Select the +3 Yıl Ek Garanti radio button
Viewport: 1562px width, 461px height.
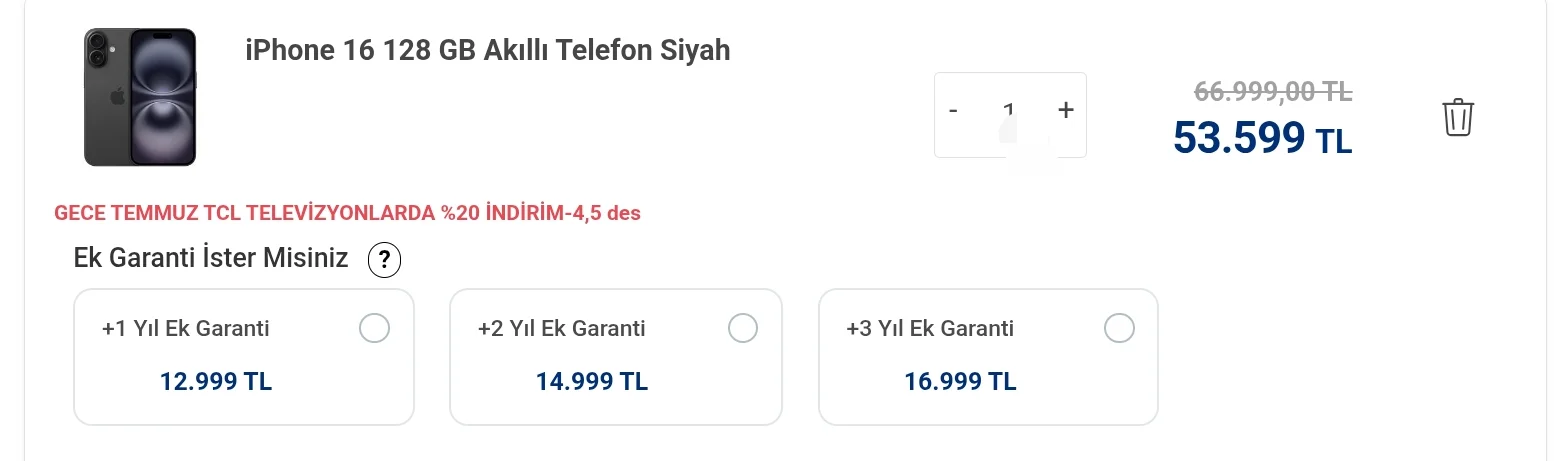(1119, 328)
